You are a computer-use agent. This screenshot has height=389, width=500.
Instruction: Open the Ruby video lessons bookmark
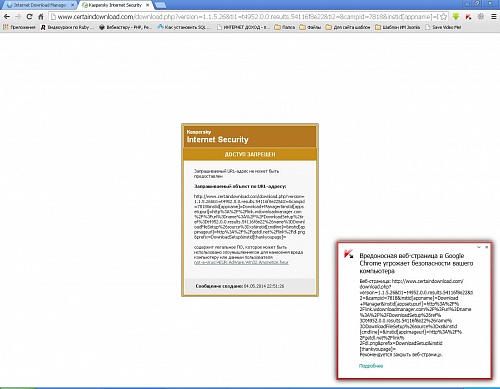point(67,27)
